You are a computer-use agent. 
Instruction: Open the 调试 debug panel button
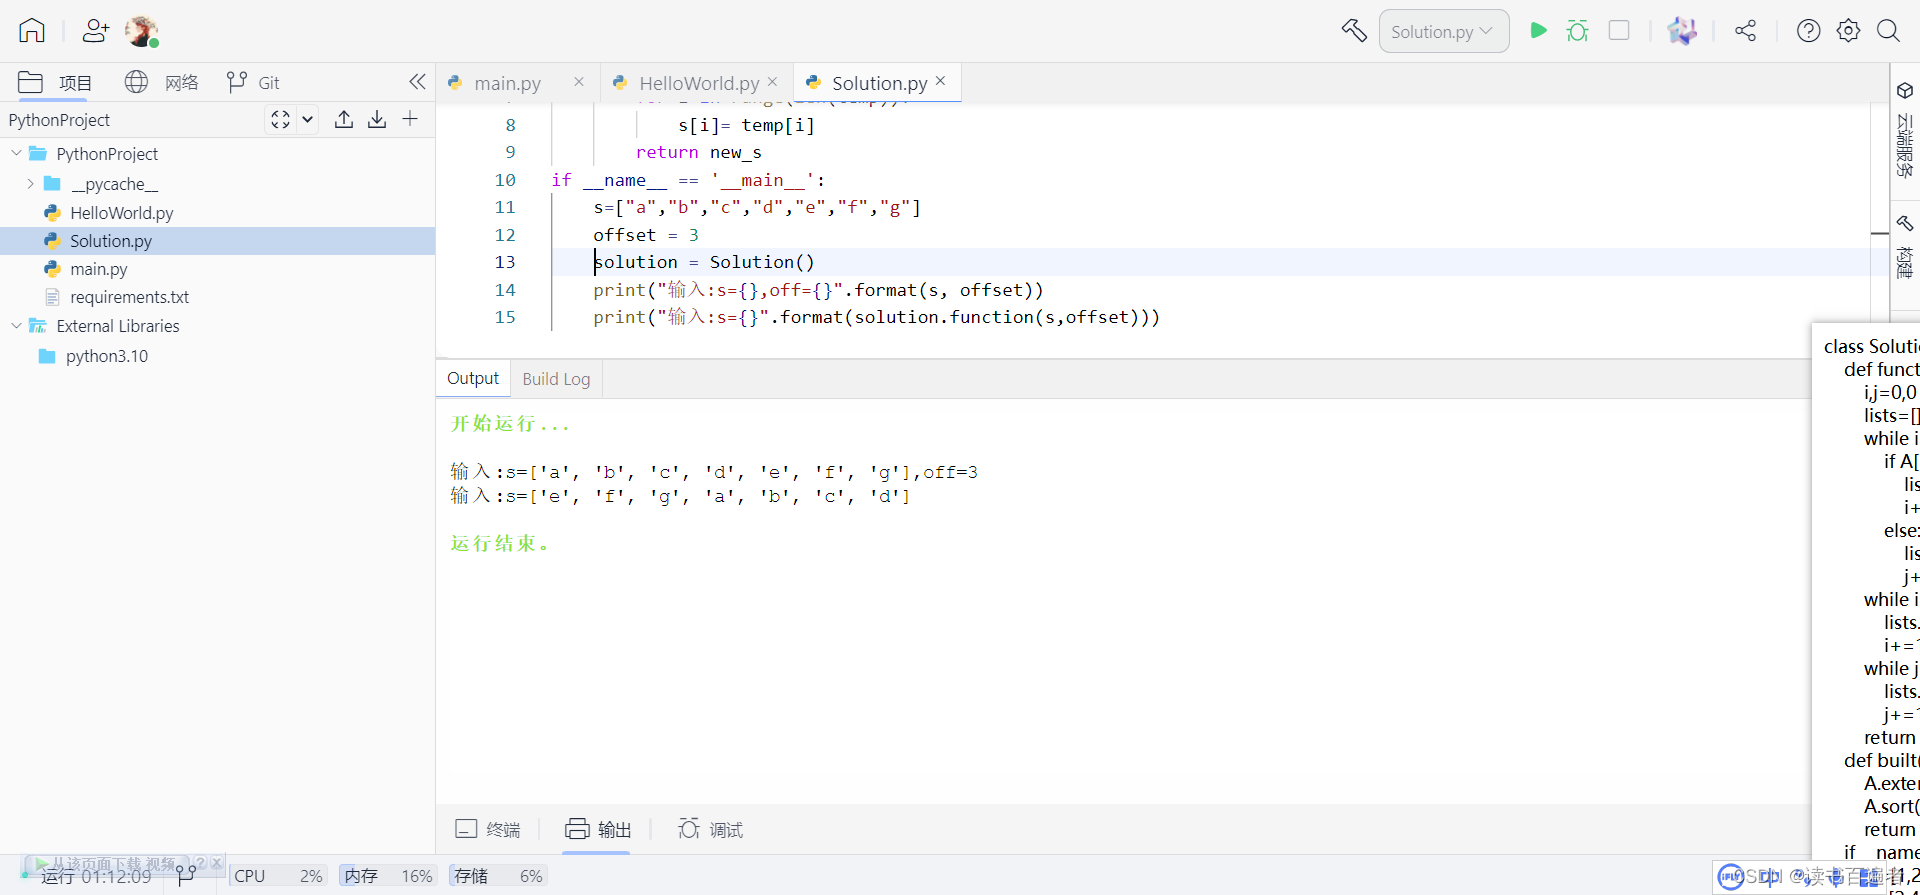pyautogui.click(x=711, y=829)
